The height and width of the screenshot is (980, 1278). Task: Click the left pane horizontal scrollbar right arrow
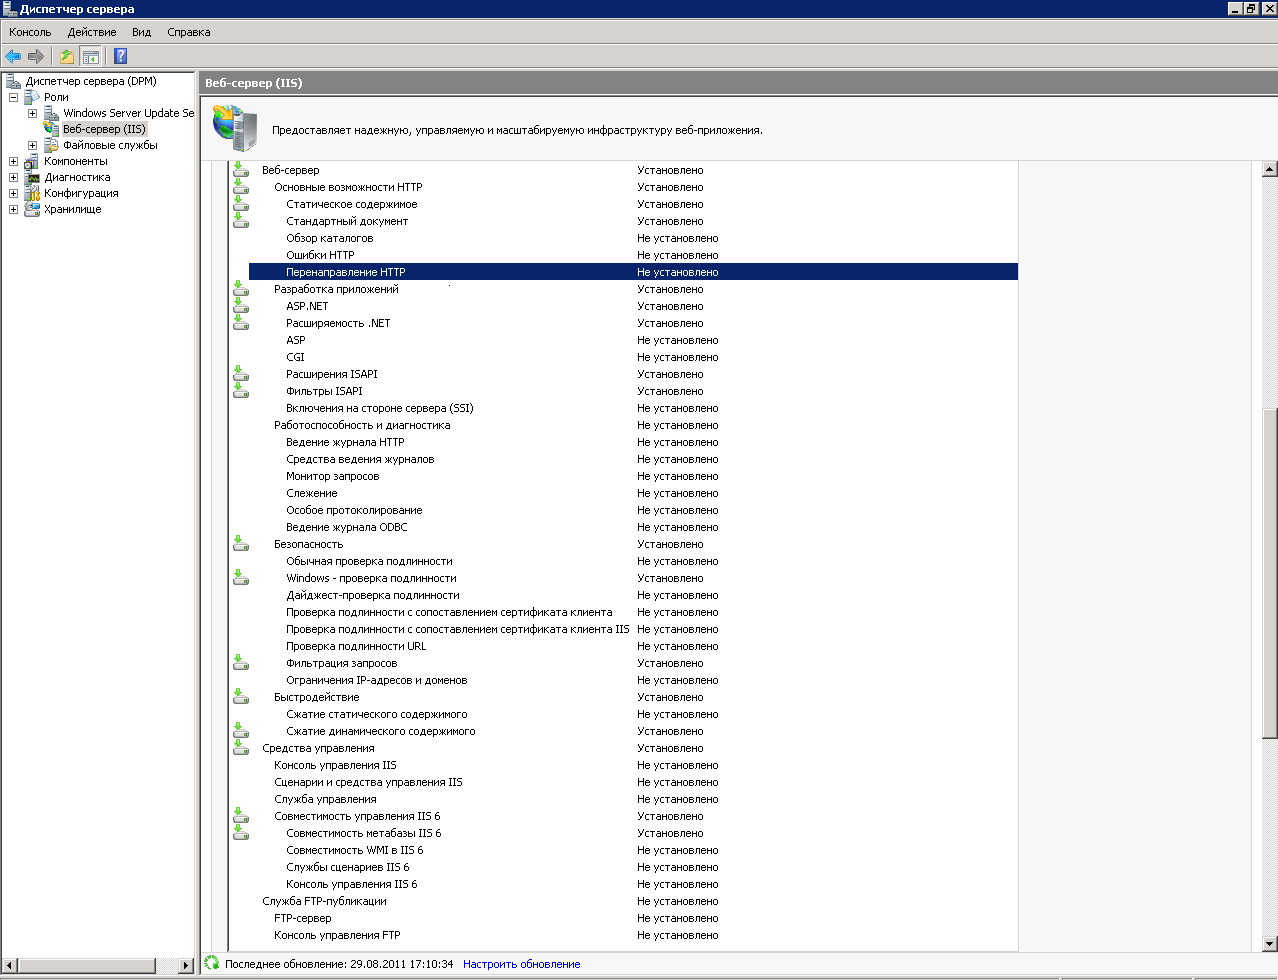(x=186, y=965)
